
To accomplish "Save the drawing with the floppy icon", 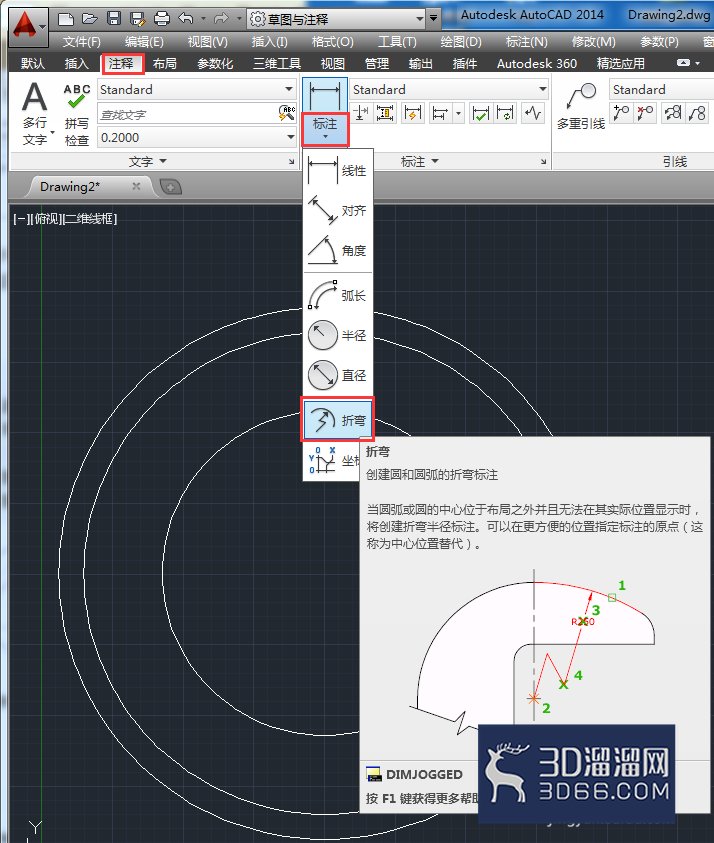I will click(x=114, y=19).
